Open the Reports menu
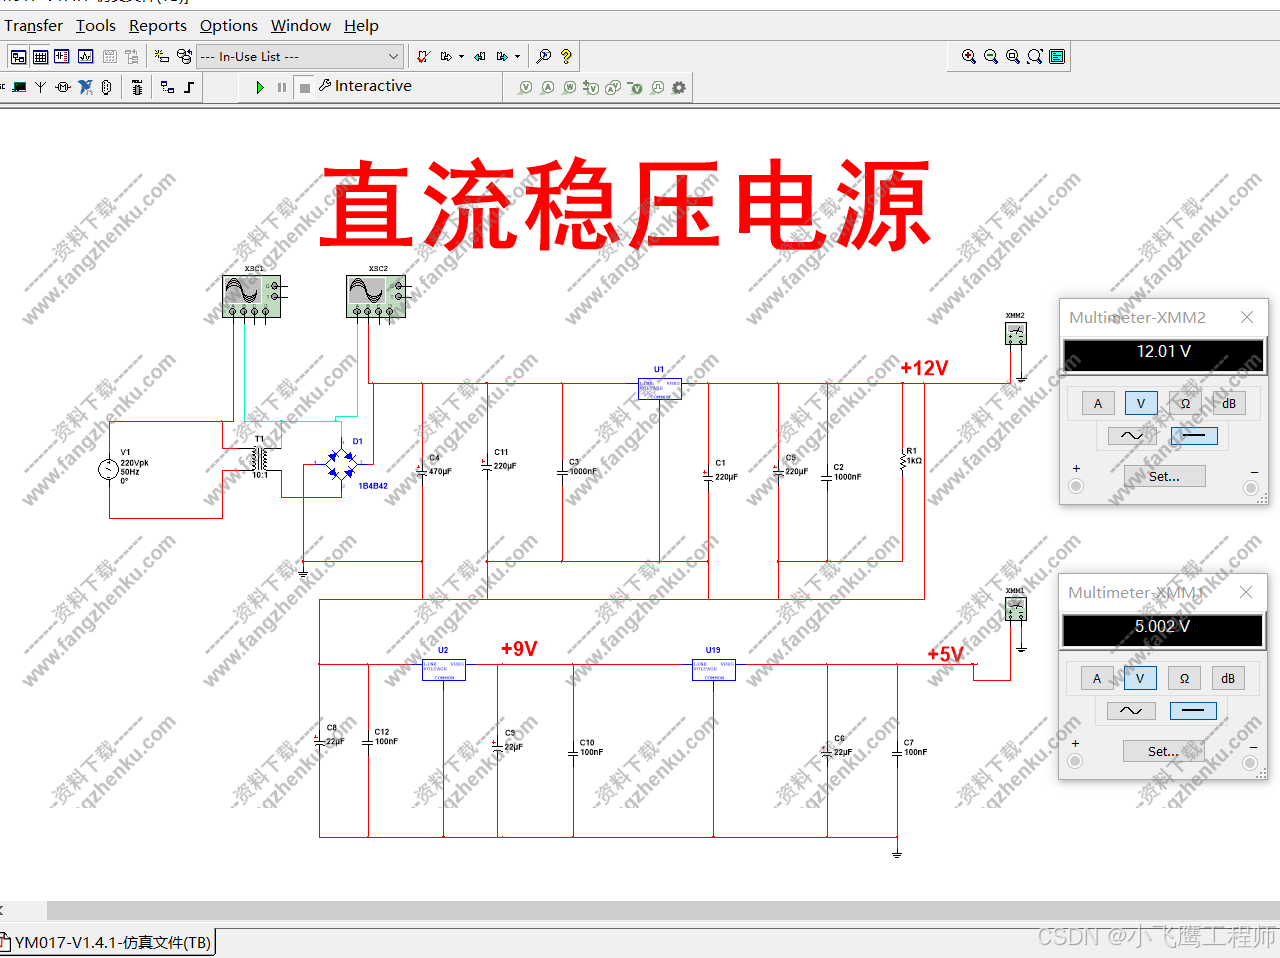1280x958 pixels. point(157,25)
